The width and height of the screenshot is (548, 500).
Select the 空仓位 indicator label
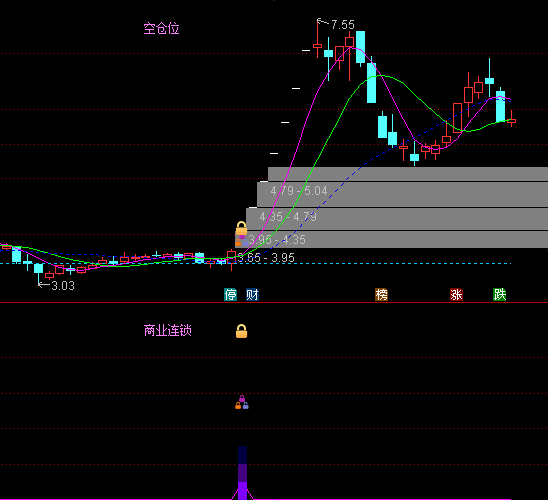(x=161, y=28)
